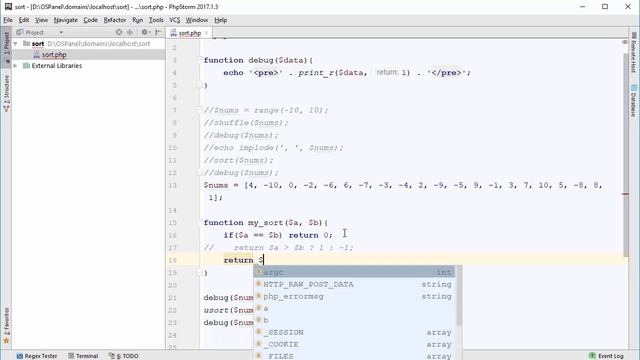
Task: Click the collapse all icon in Project panel
Action: (x=130, y=32)
